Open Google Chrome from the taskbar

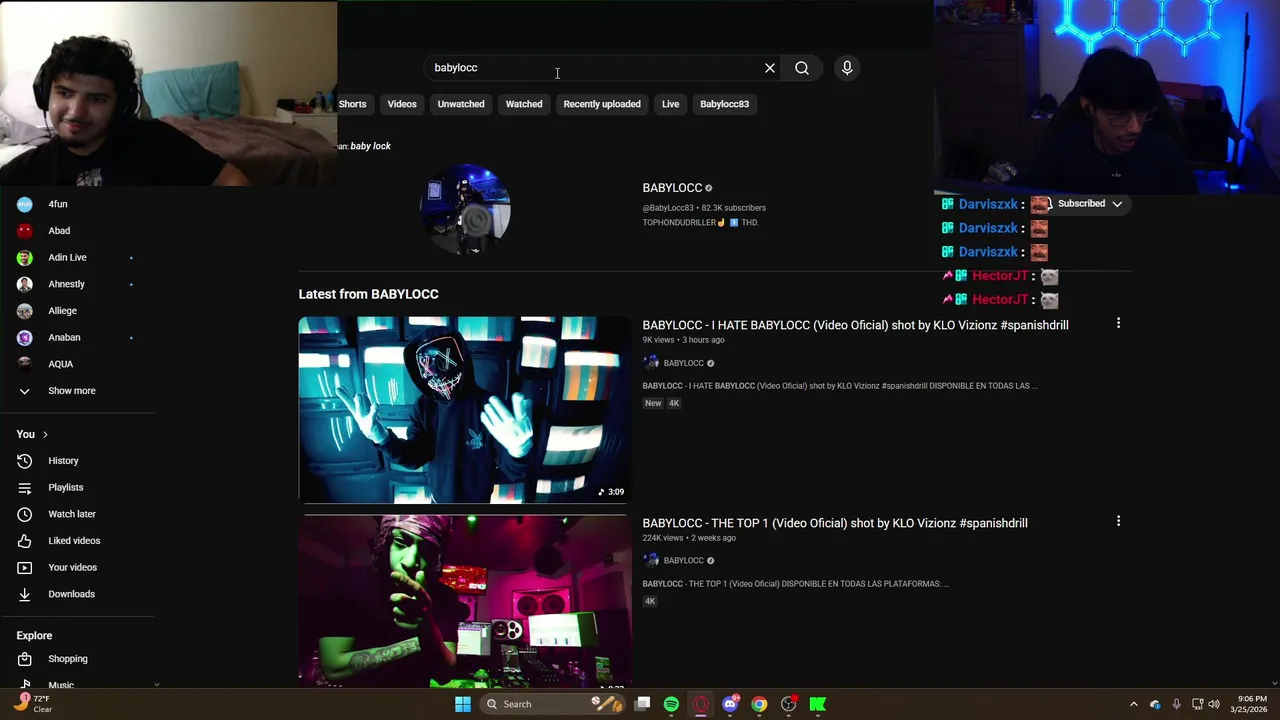tap(759, 704)
